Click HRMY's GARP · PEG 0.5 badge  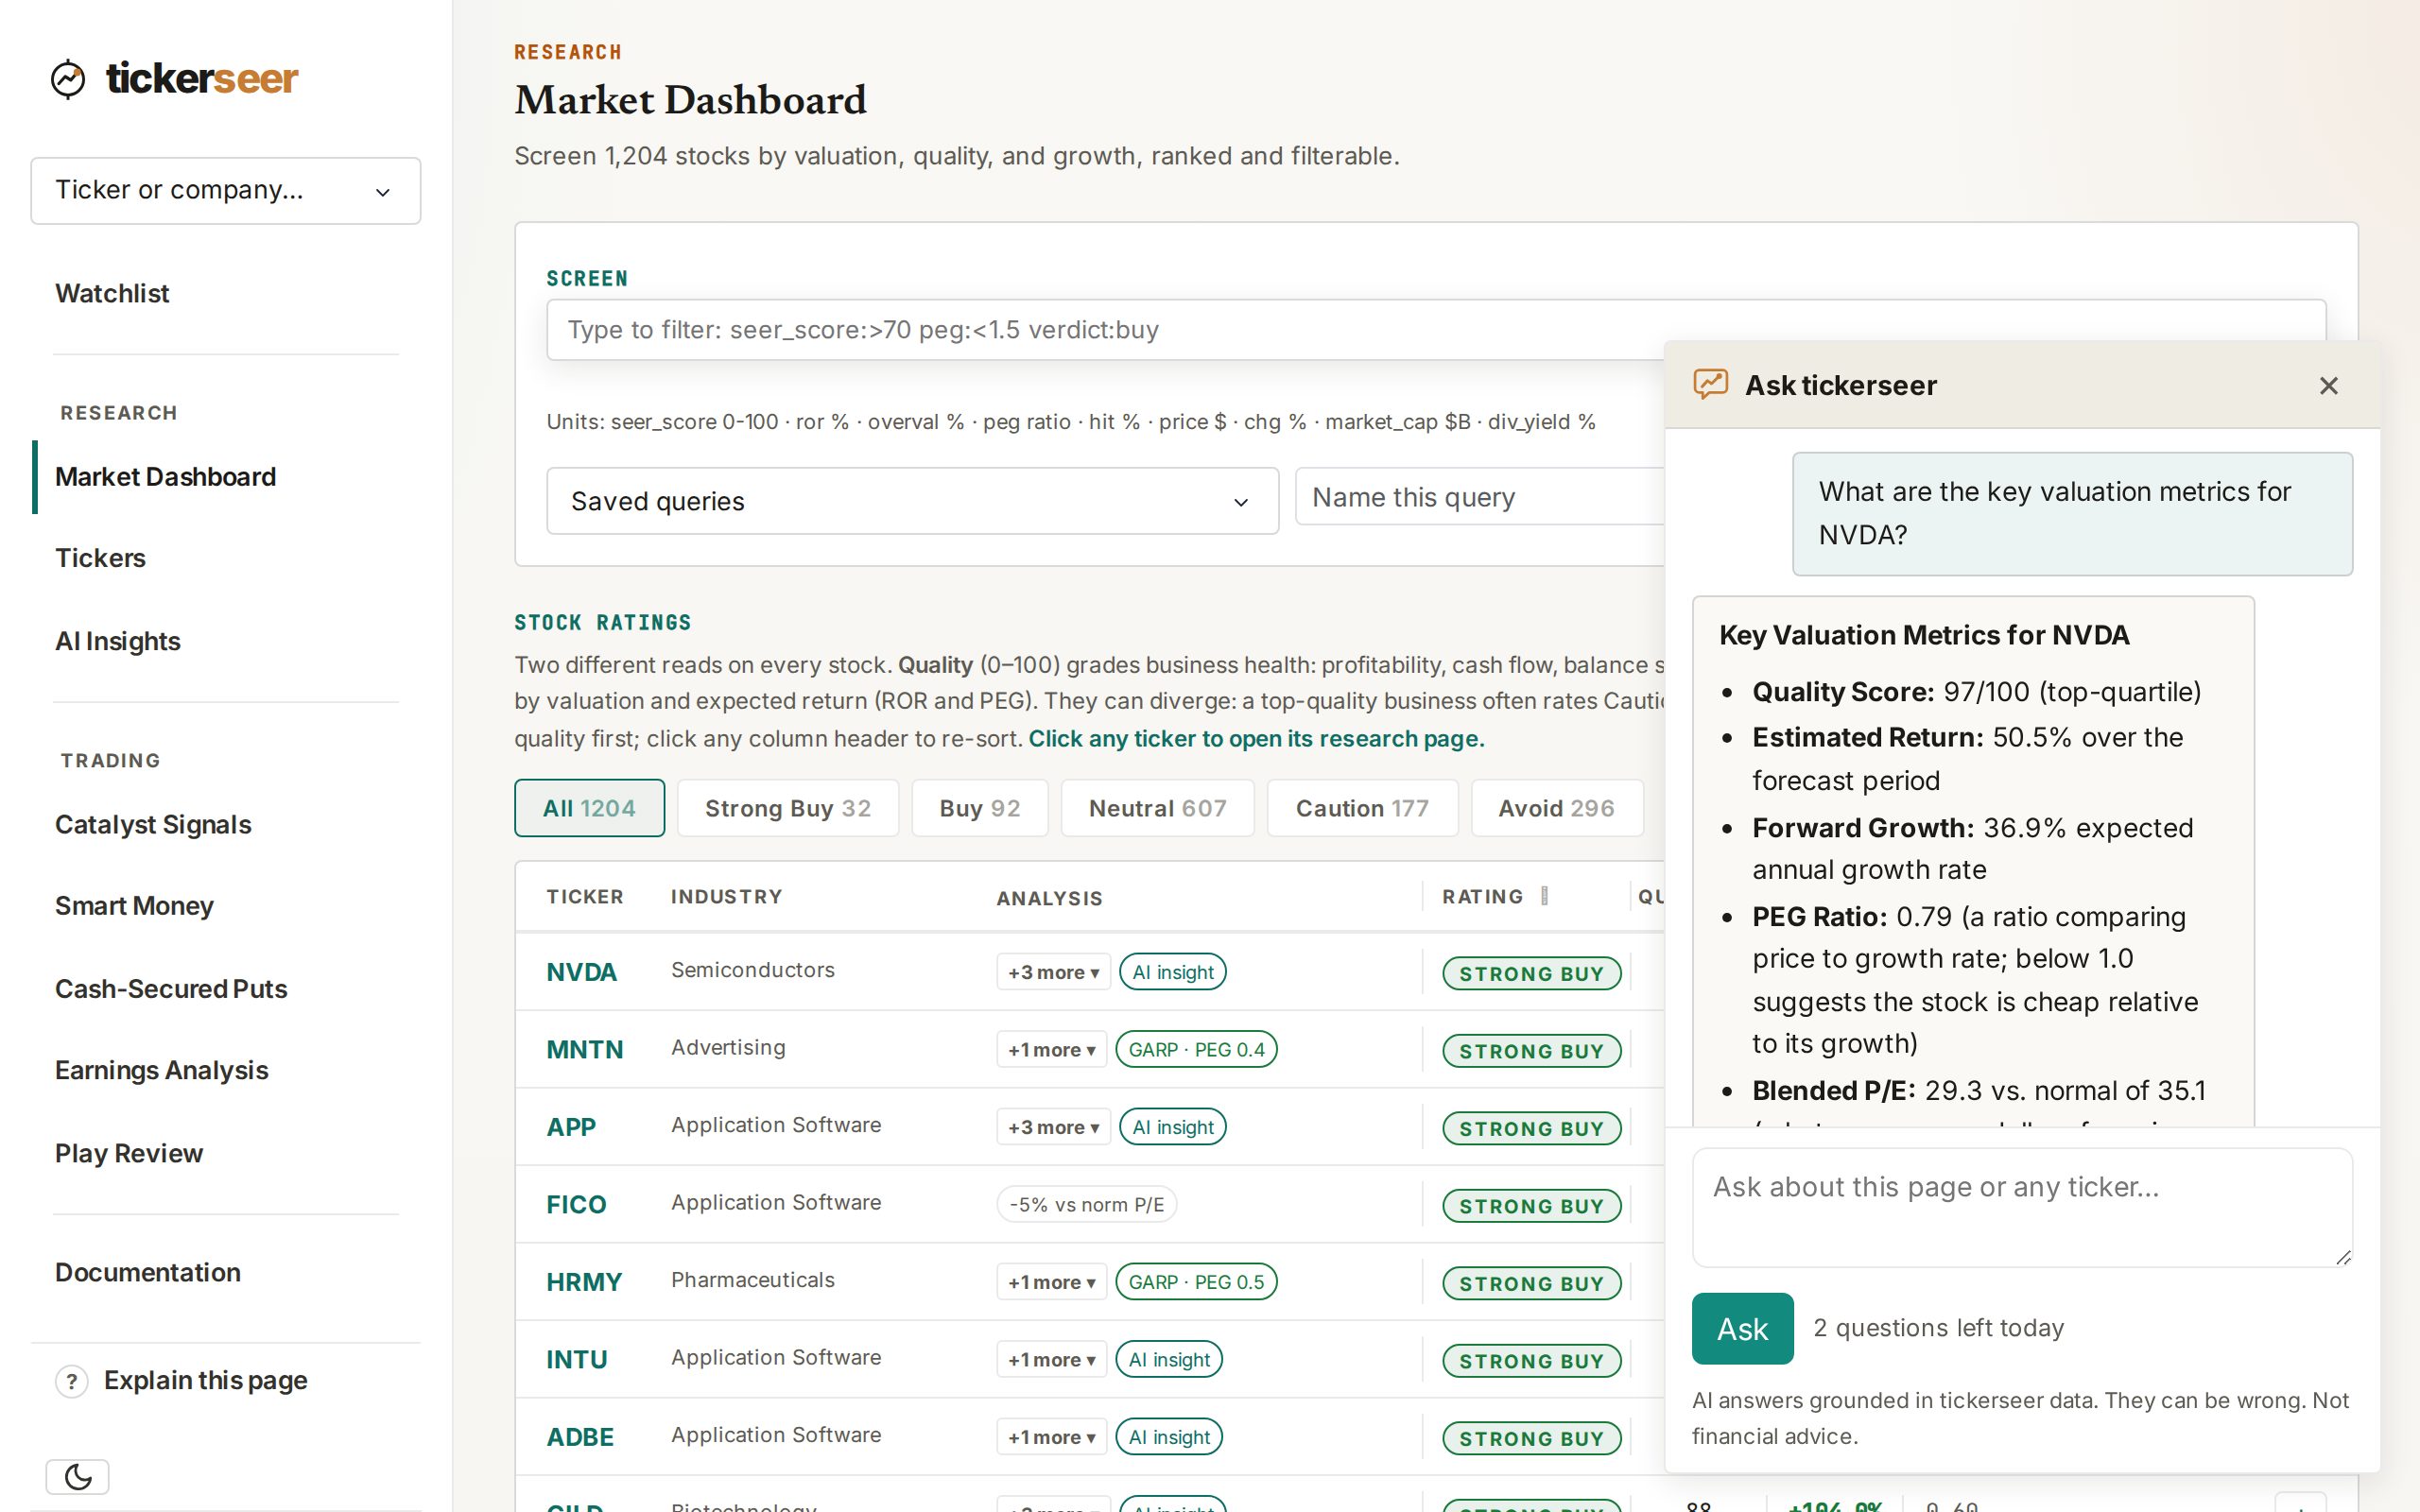pyautogui.click(x=1196, y=1282)
